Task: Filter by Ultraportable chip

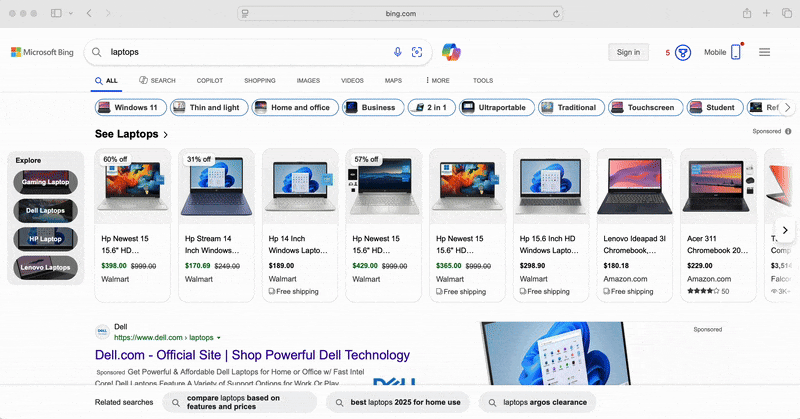Action: coord(497,108)
